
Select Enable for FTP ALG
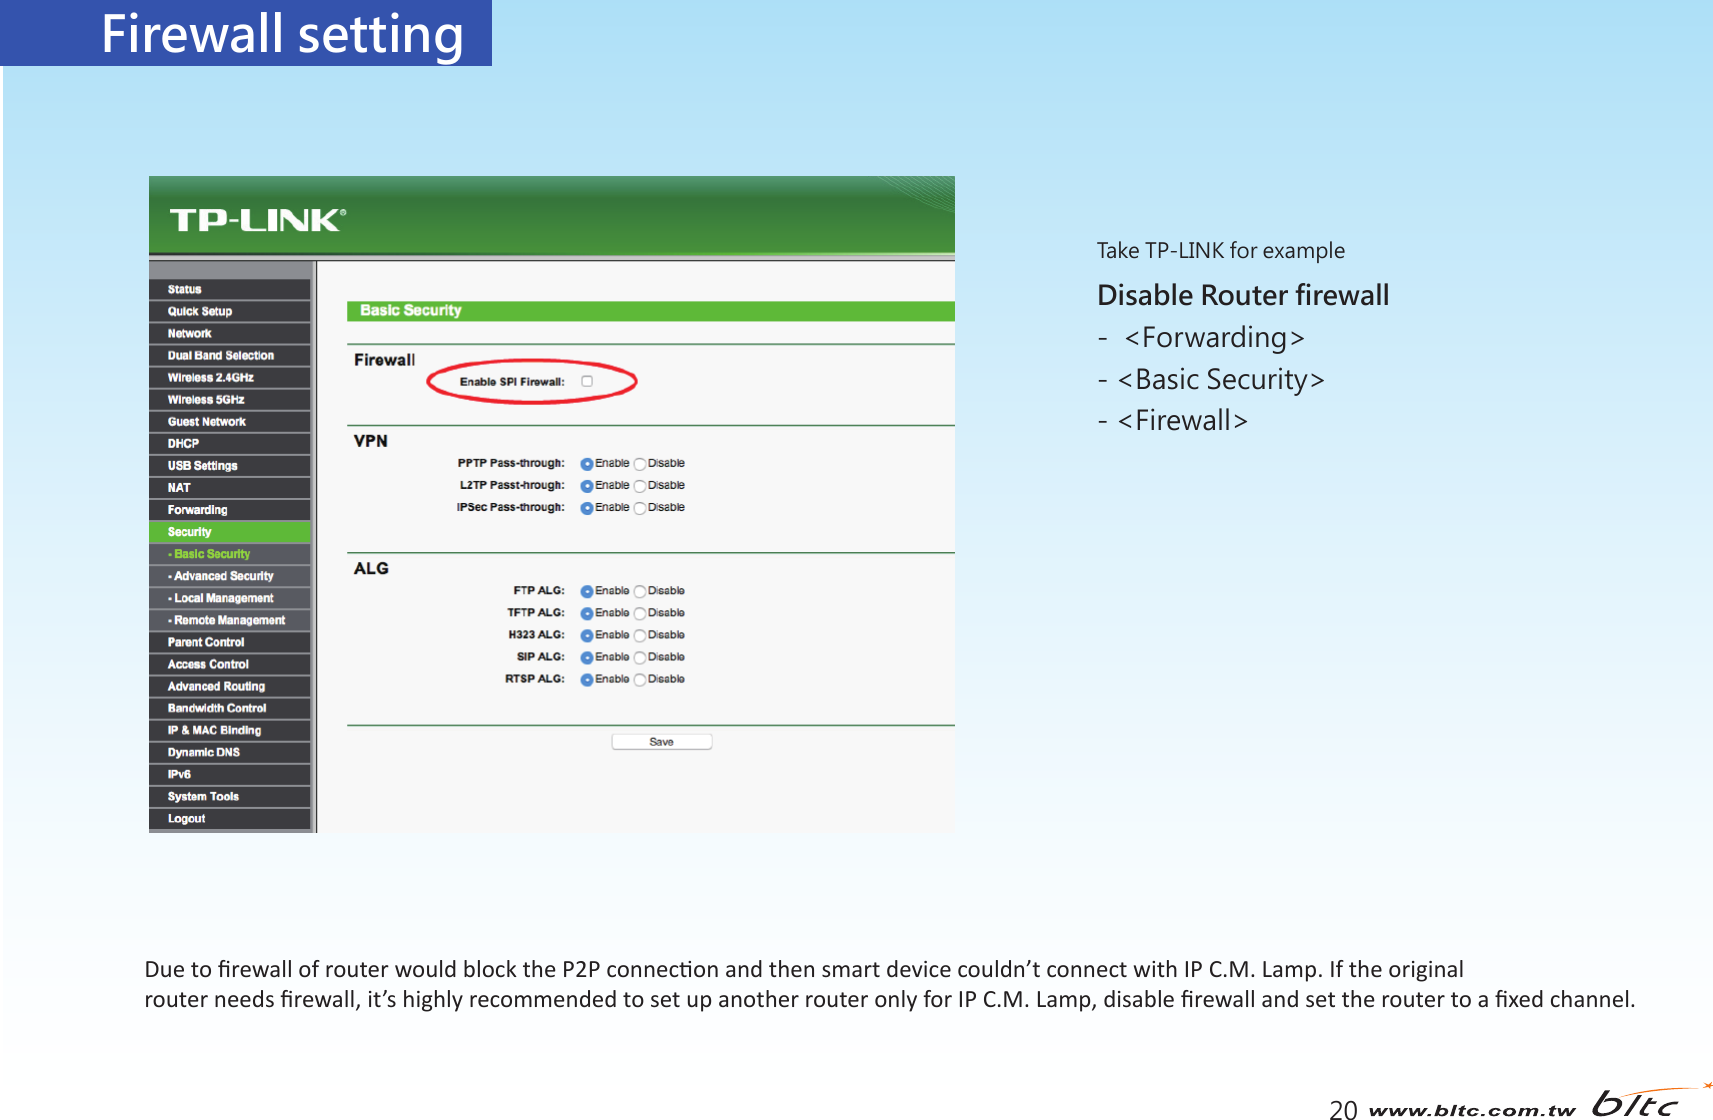(x=587, y=591)
